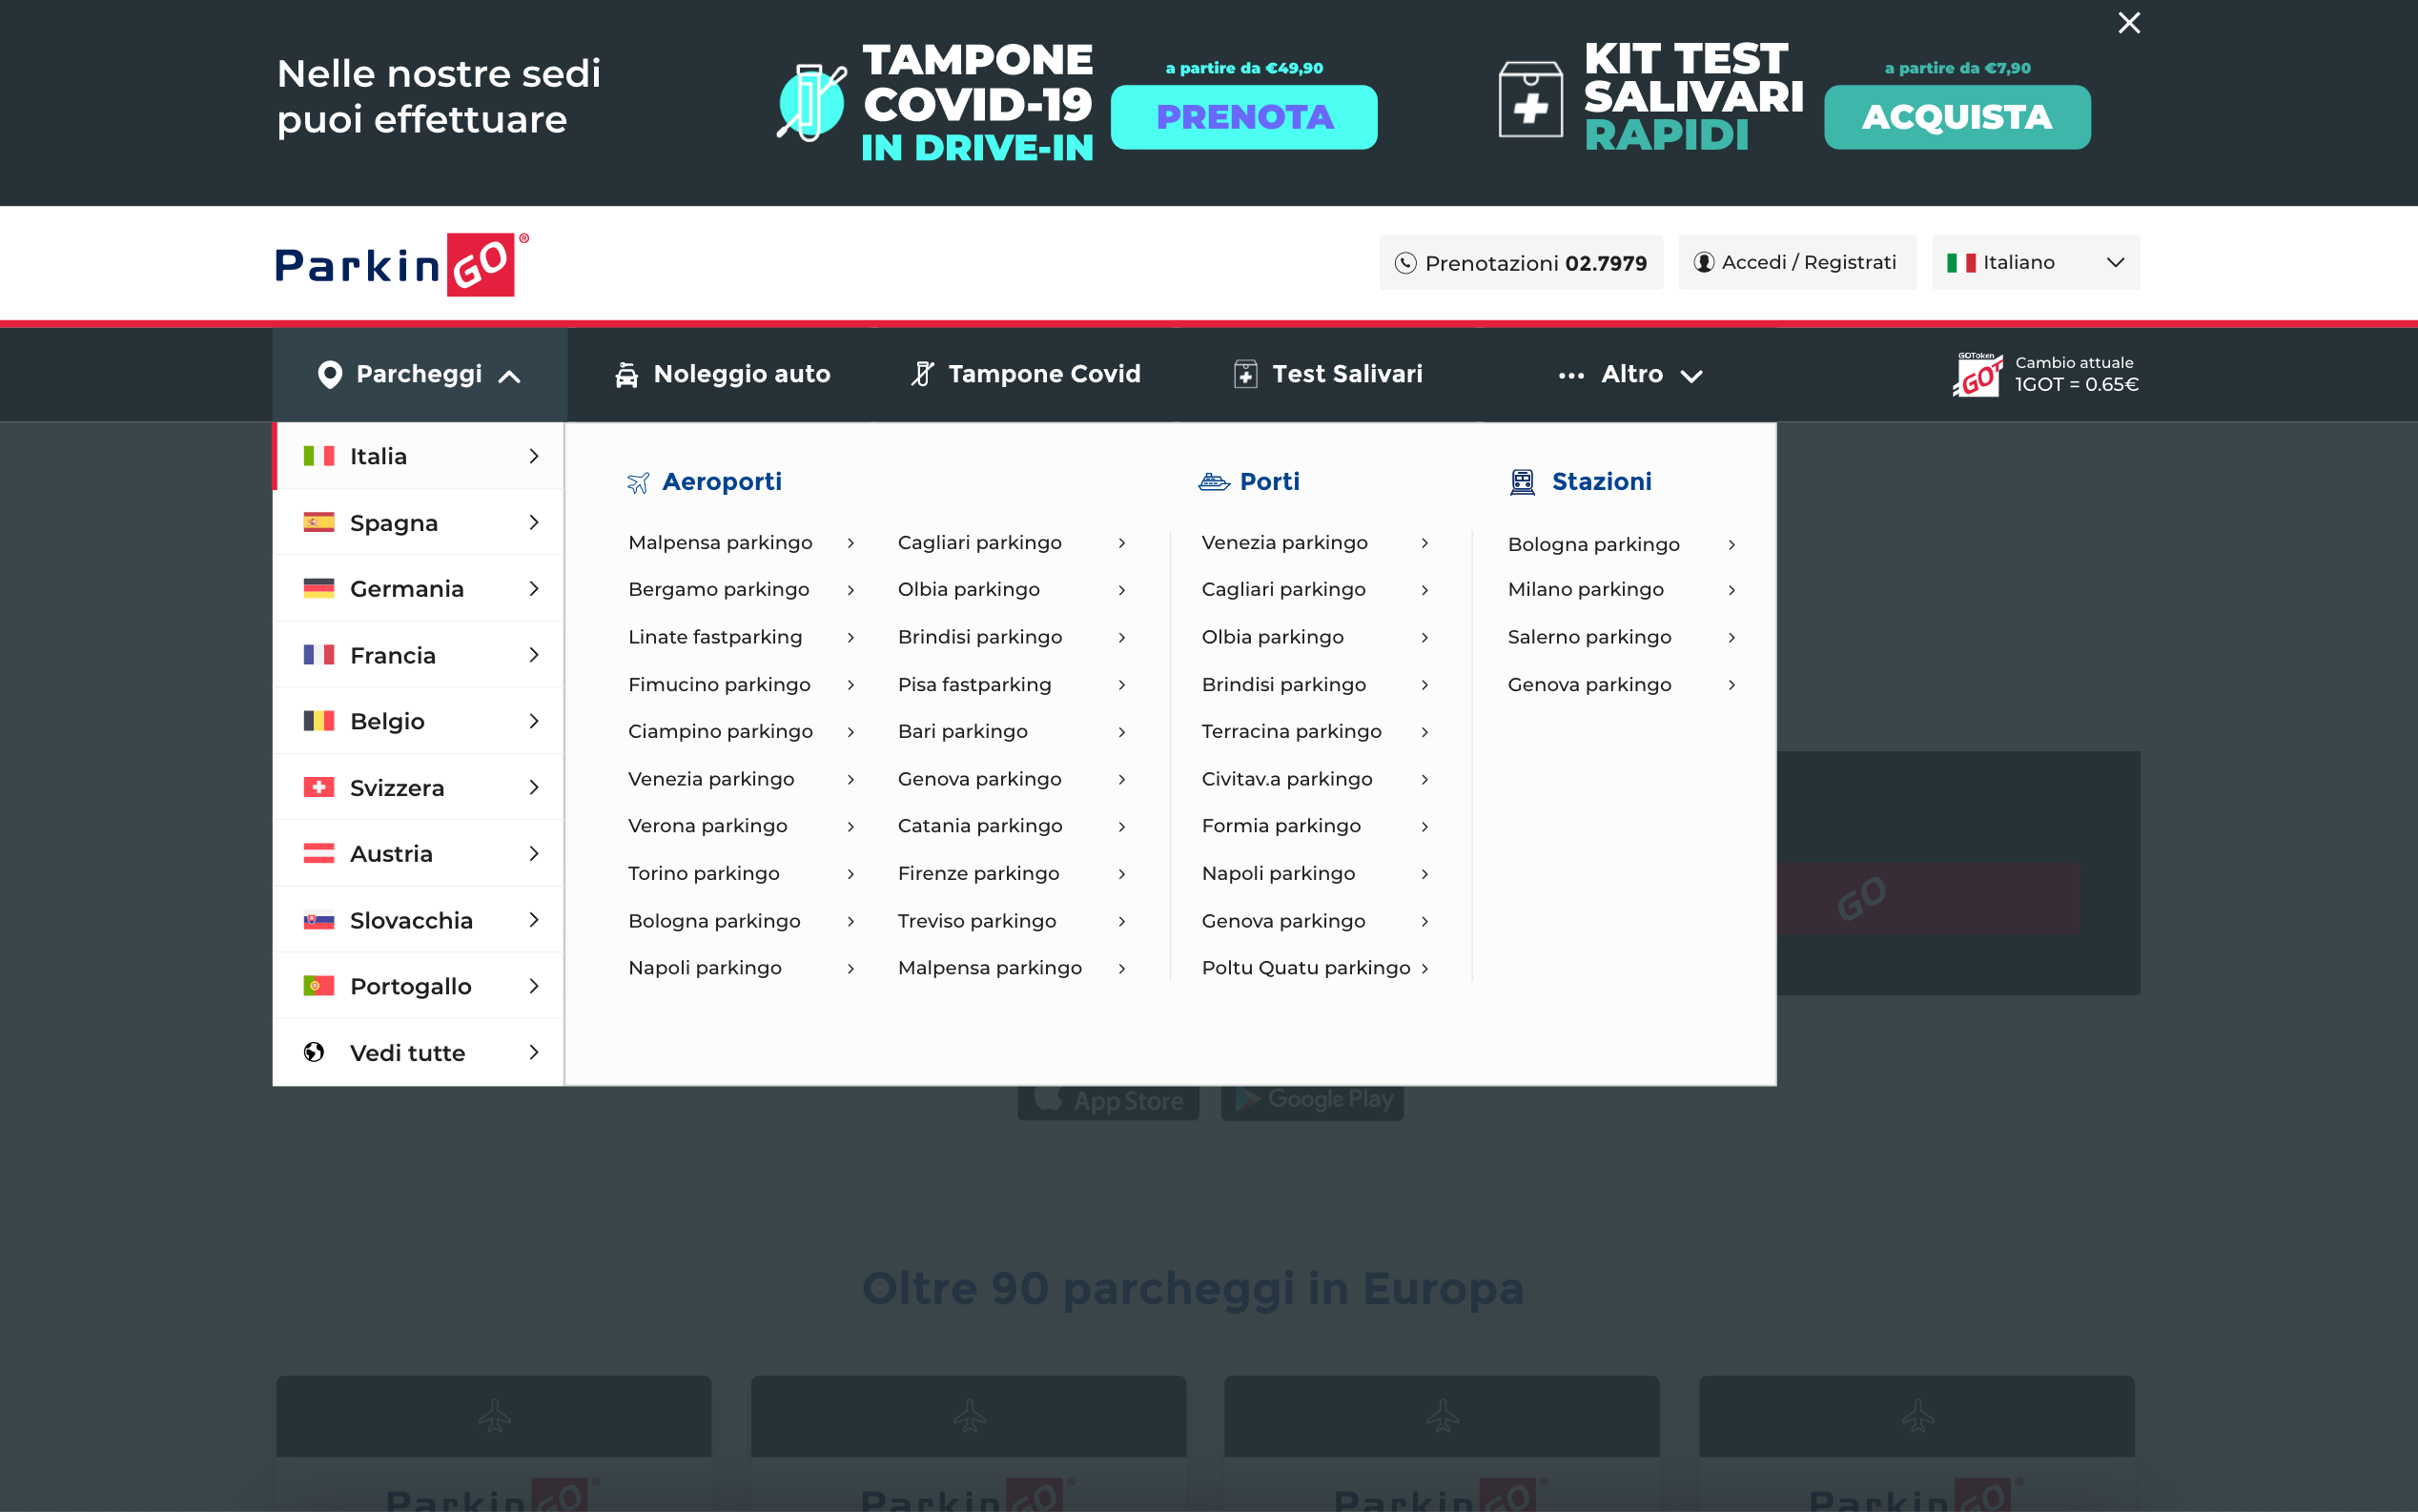The width and height of the screenshot is (2418, 1512).
Task: Click the Italian flag in language selector
Action: pyautogui.click(x=1960, y=263)
